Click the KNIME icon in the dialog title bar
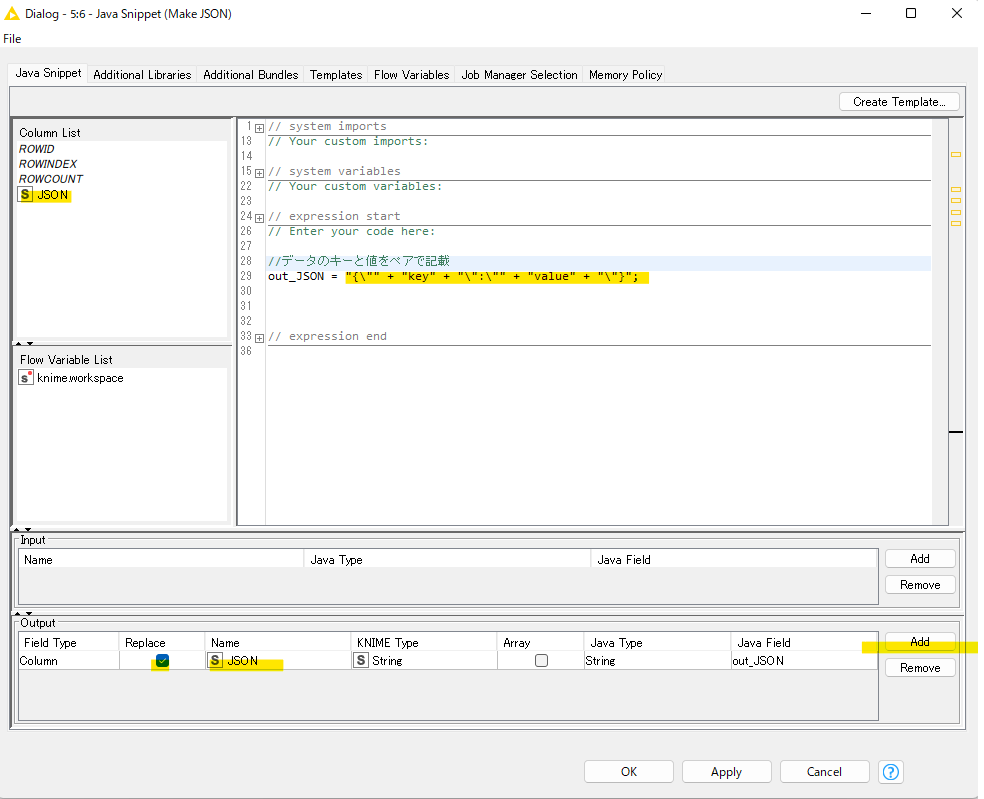The height and width of the screenshot is (799, 984). point(11,13)
